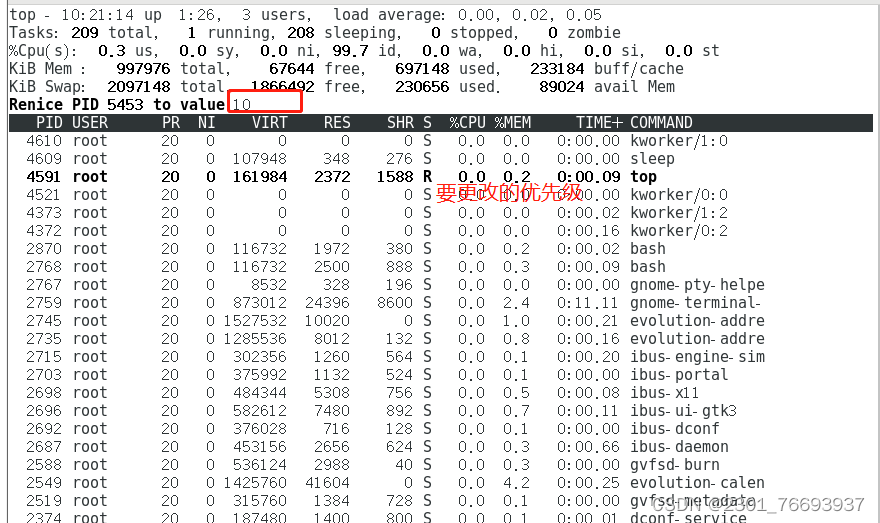
Task: Click the 873012 VIRT value
Action: pos(260,302)
